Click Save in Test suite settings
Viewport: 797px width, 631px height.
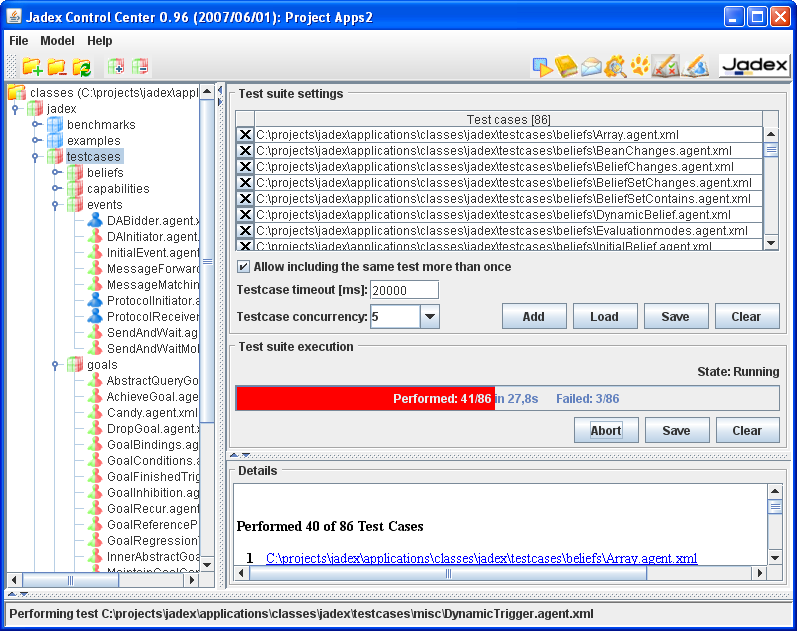(676, 316)
